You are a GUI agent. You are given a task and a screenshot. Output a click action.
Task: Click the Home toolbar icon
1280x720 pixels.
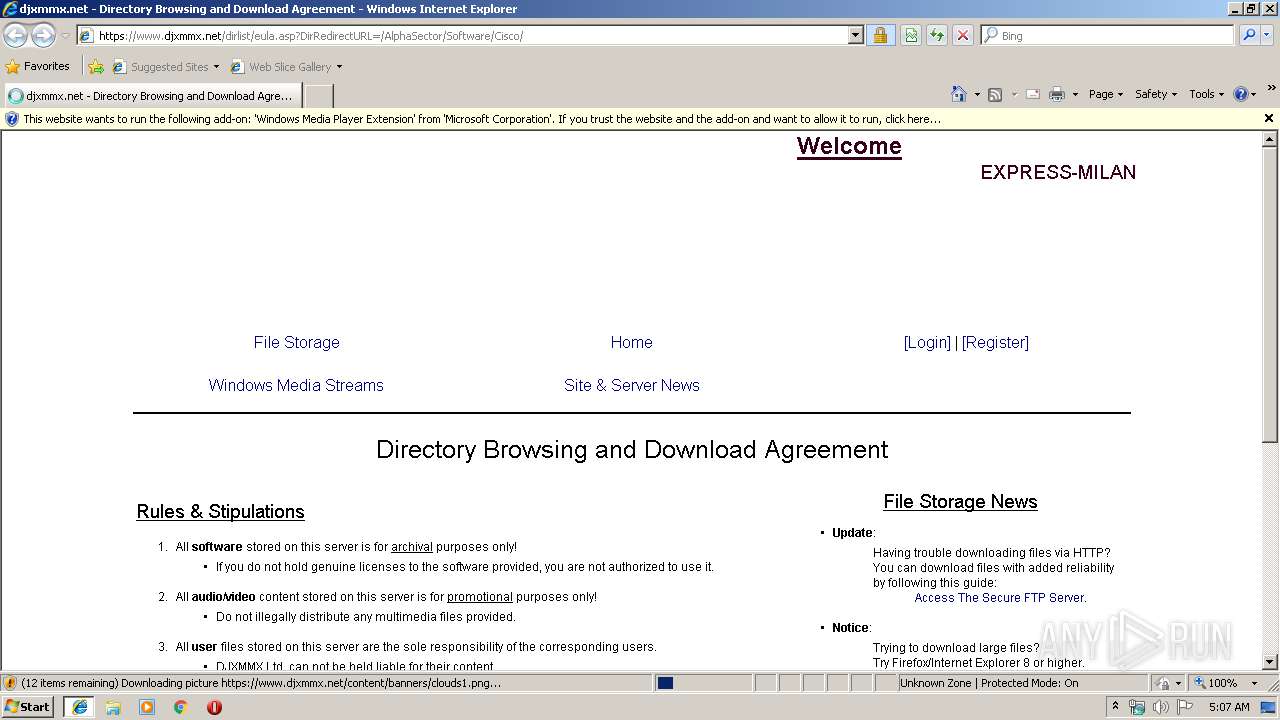click(958, 94)
